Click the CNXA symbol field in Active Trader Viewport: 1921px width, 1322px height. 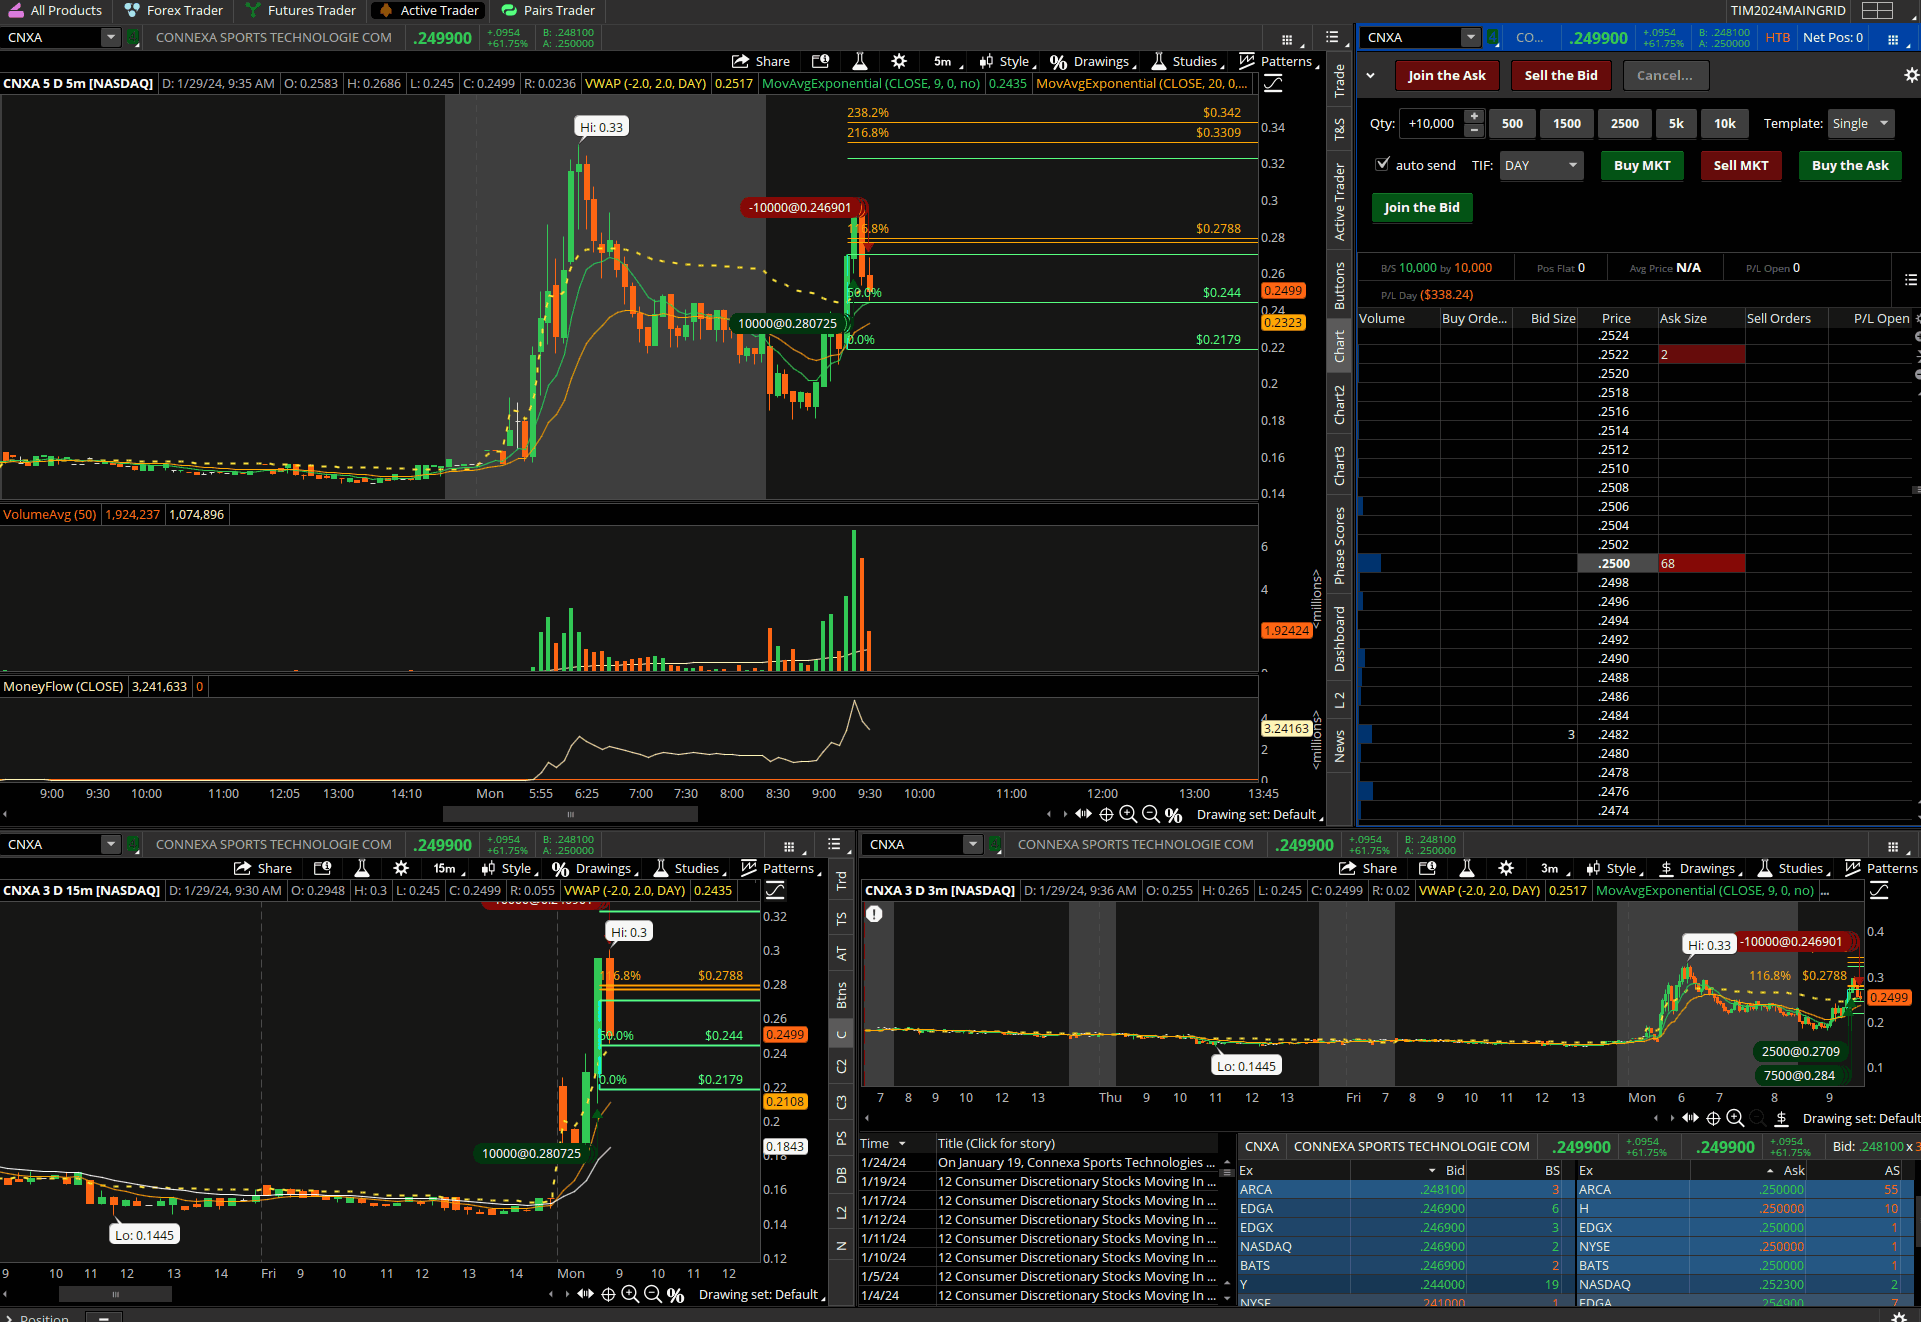click(1410, 37)
